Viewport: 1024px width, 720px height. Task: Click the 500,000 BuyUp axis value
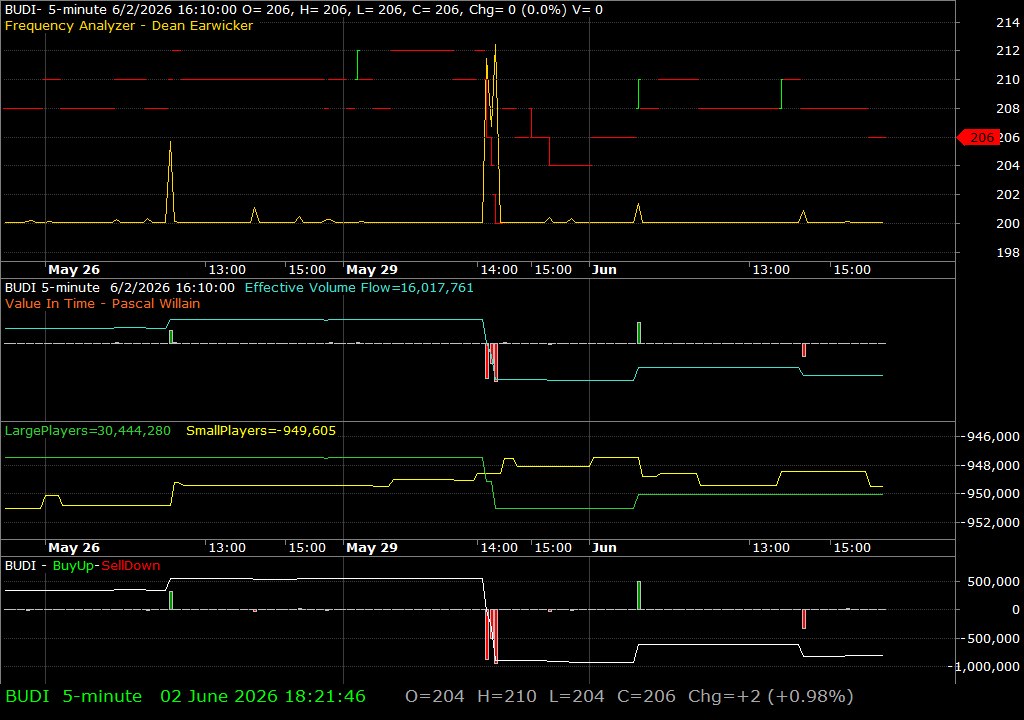pyautogui.click(x=993, y=581)
